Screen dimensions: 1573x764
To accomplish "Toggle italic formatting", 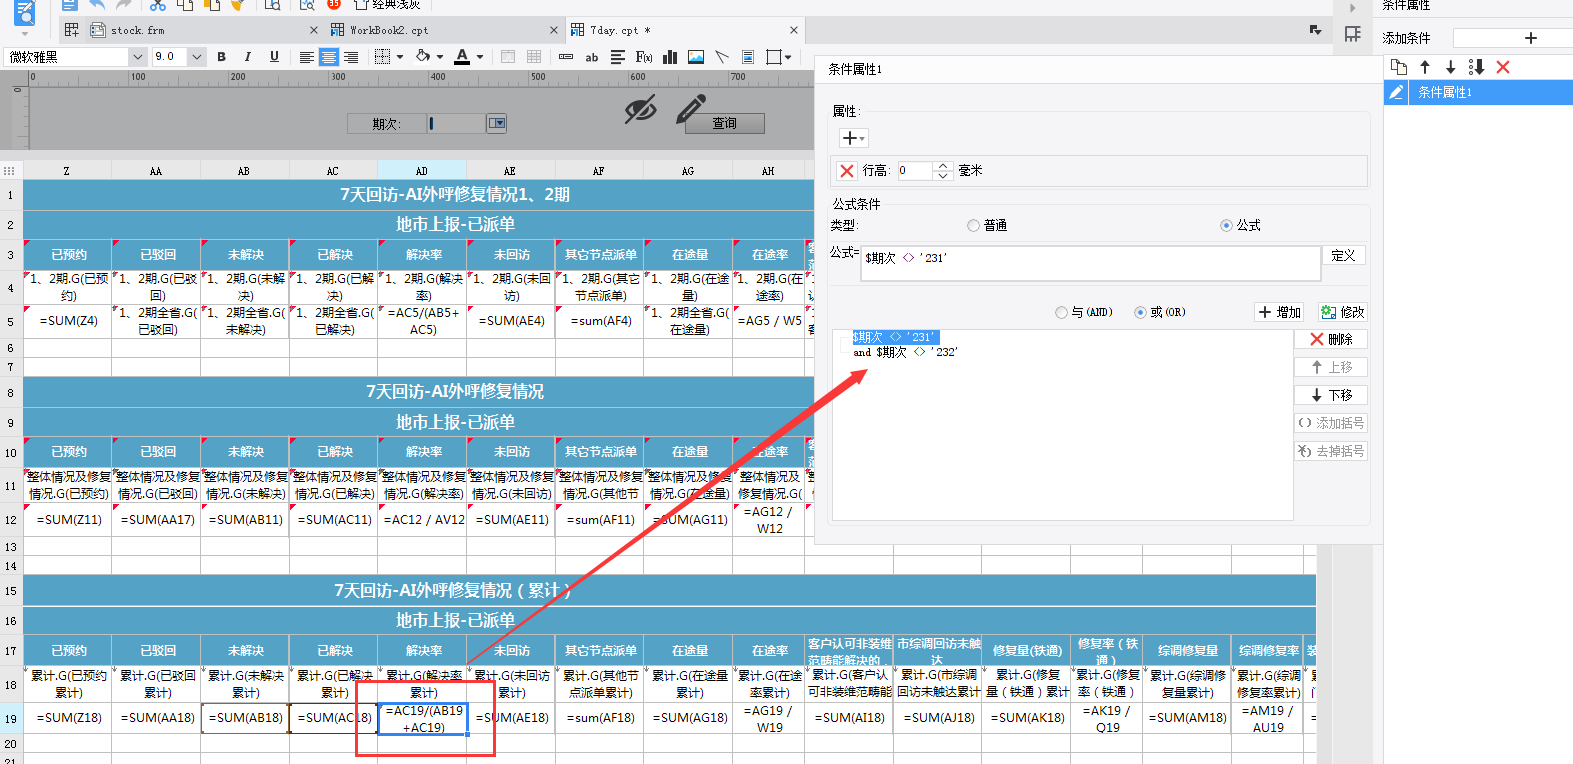I will pyautogui.click(x=247, y=57).
